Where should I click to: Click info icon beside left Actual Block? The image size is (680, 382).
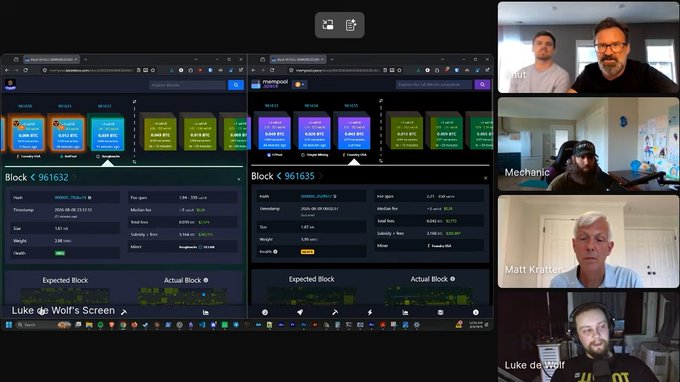[206, 280]
